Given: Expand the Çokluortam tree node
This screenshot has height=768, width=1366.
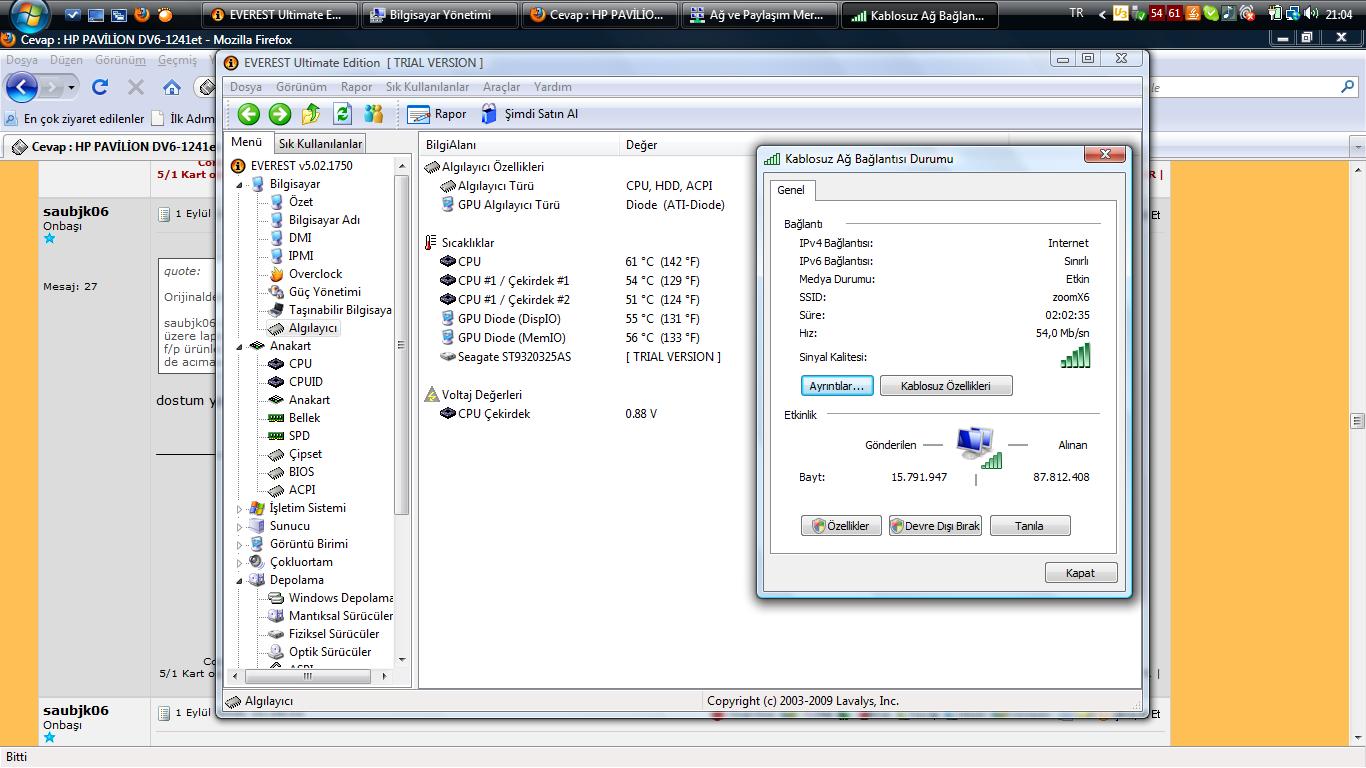Looking at the screenshot, I should pyautogui.click(x=239, y=563).
